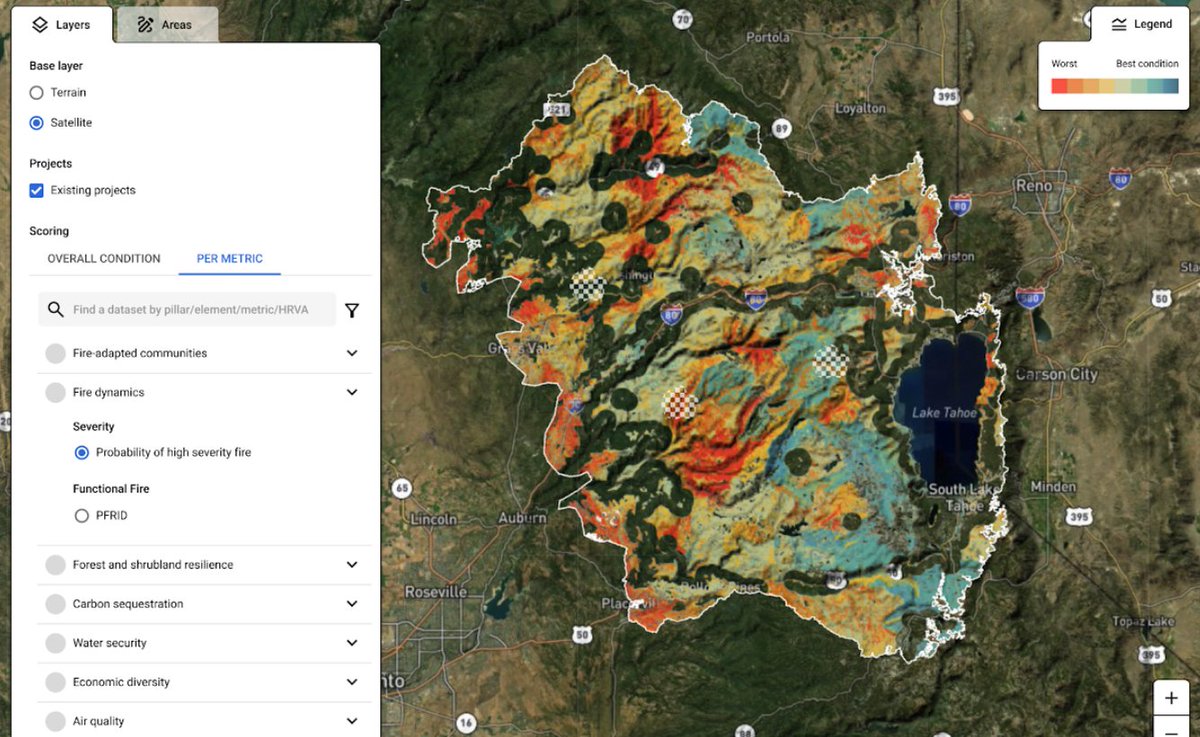The image size is (1200, 737).
Task: Open the Legend panel tab
Action: click(x=1140, y=24)
